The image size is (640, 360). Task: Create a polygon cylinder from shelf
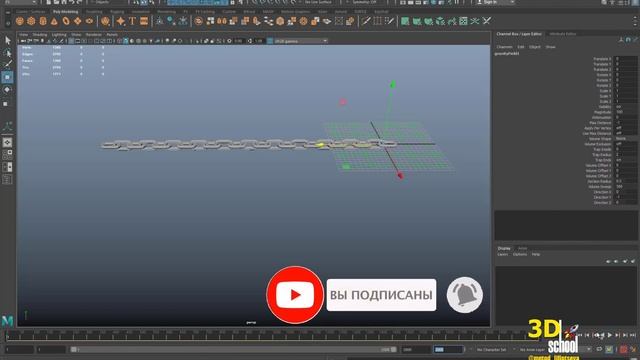42,21
